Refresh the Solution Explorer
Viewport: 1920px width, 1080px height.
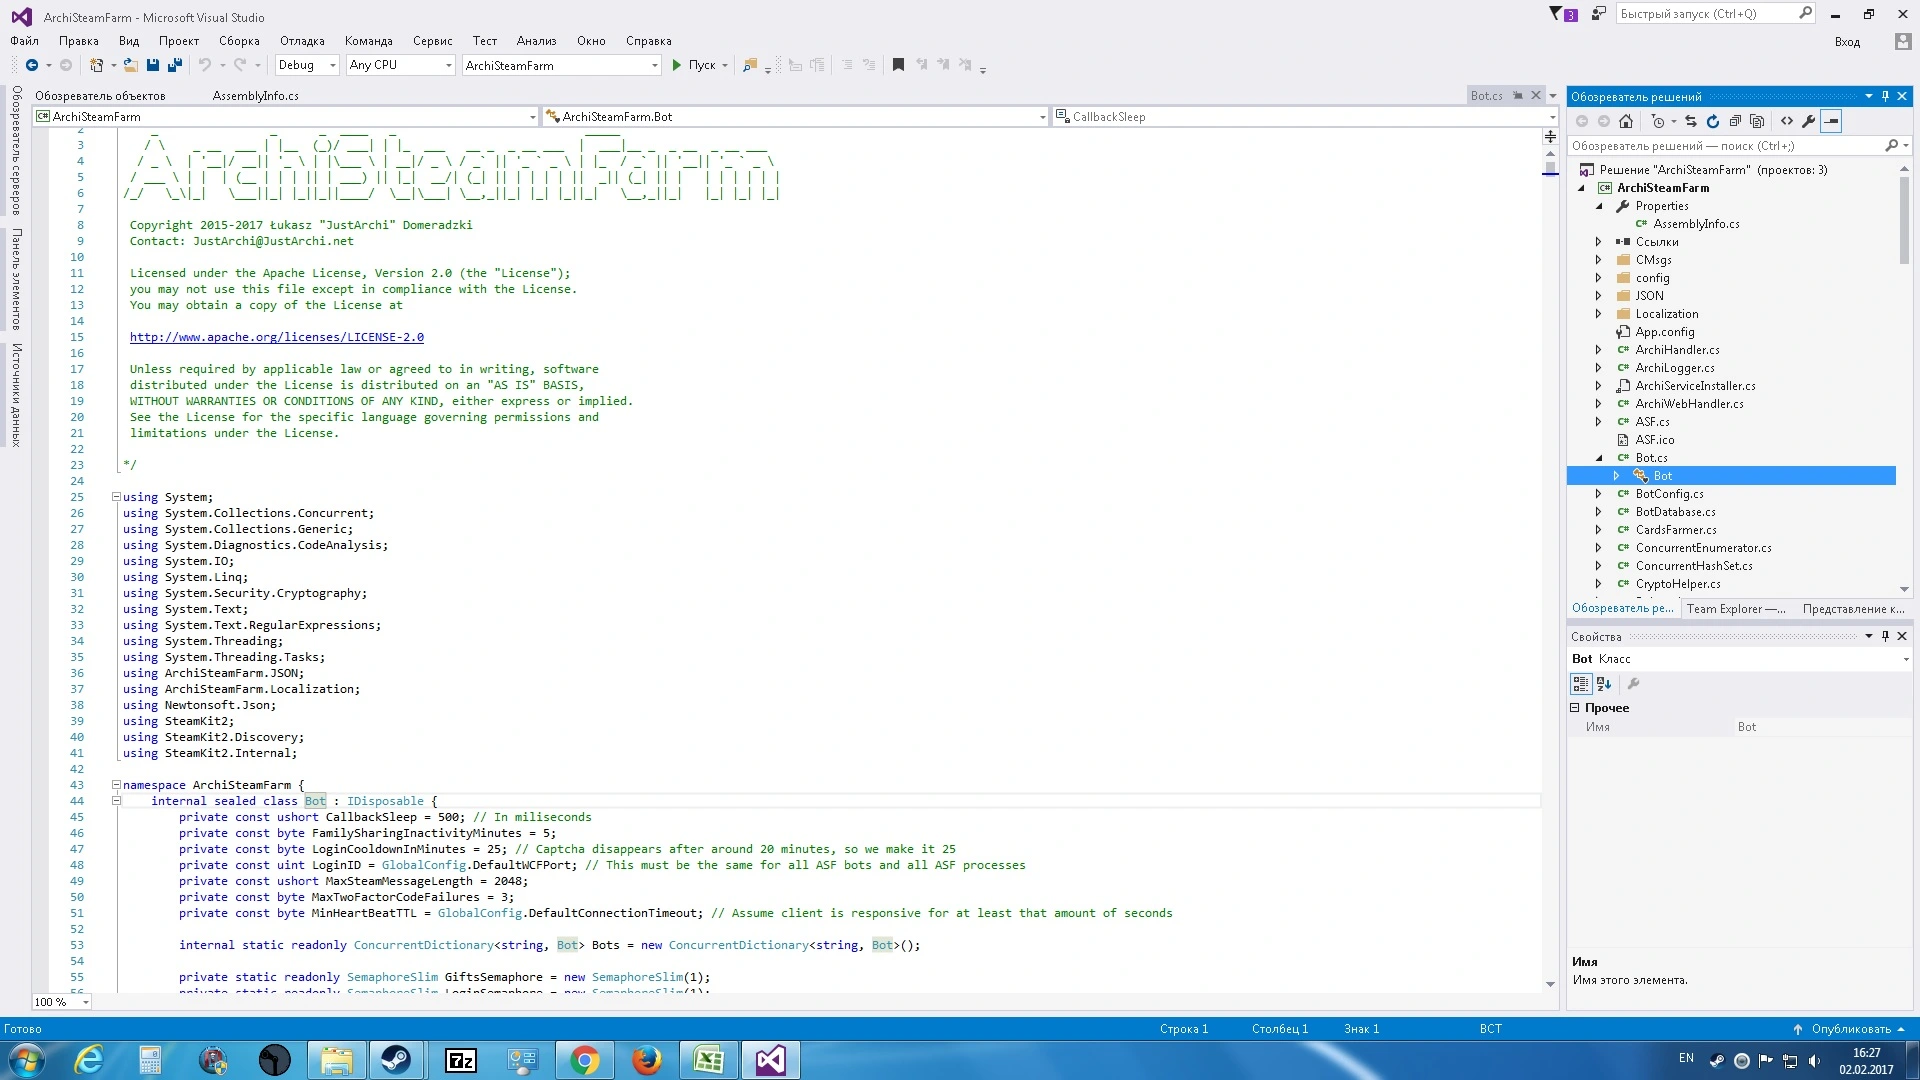pos(1713,121)
